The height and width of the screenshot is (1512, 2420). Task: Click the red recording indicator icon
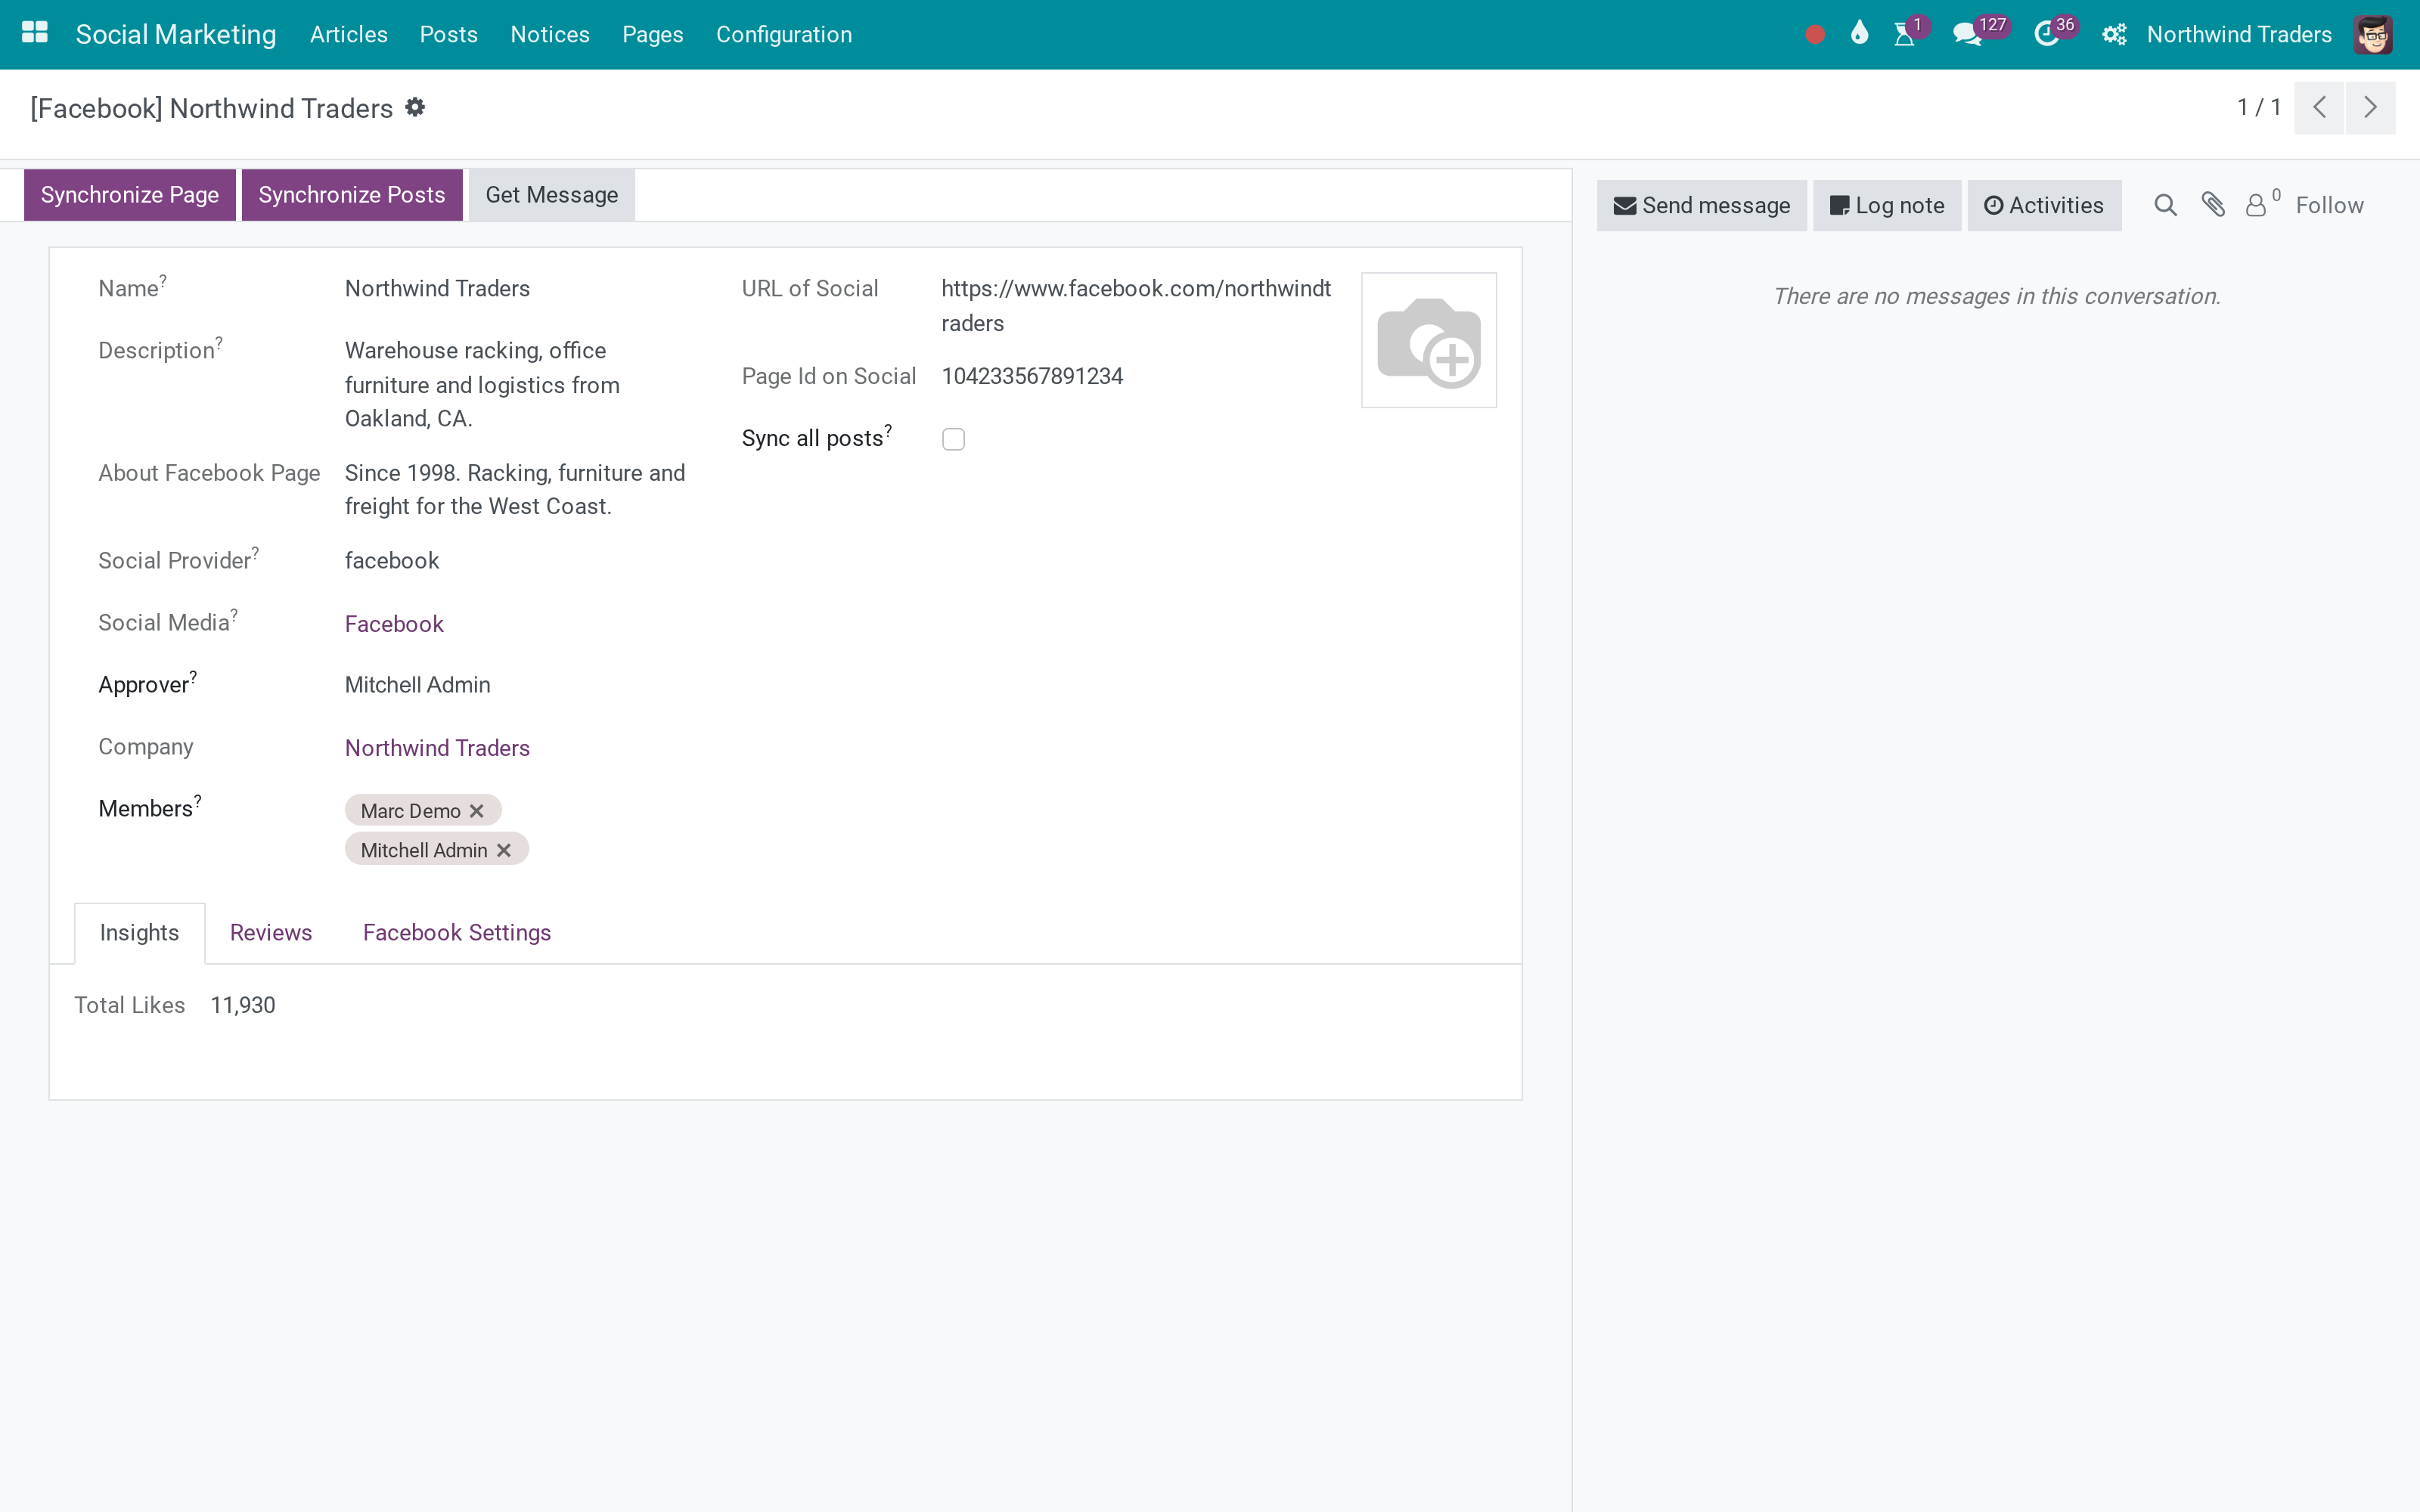(x=1815, y=35)
